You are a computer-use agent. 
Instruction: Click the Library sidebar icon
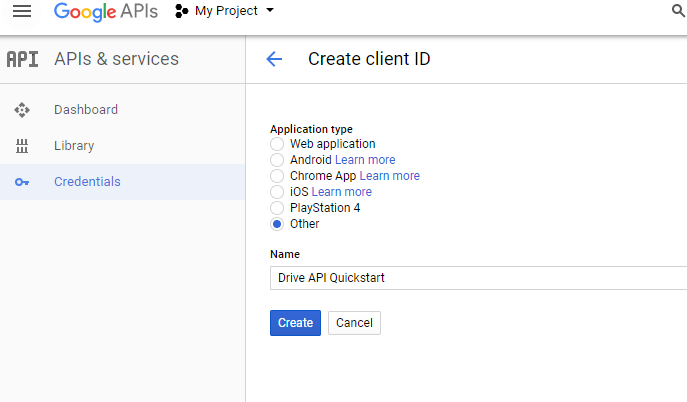point(22,146)
